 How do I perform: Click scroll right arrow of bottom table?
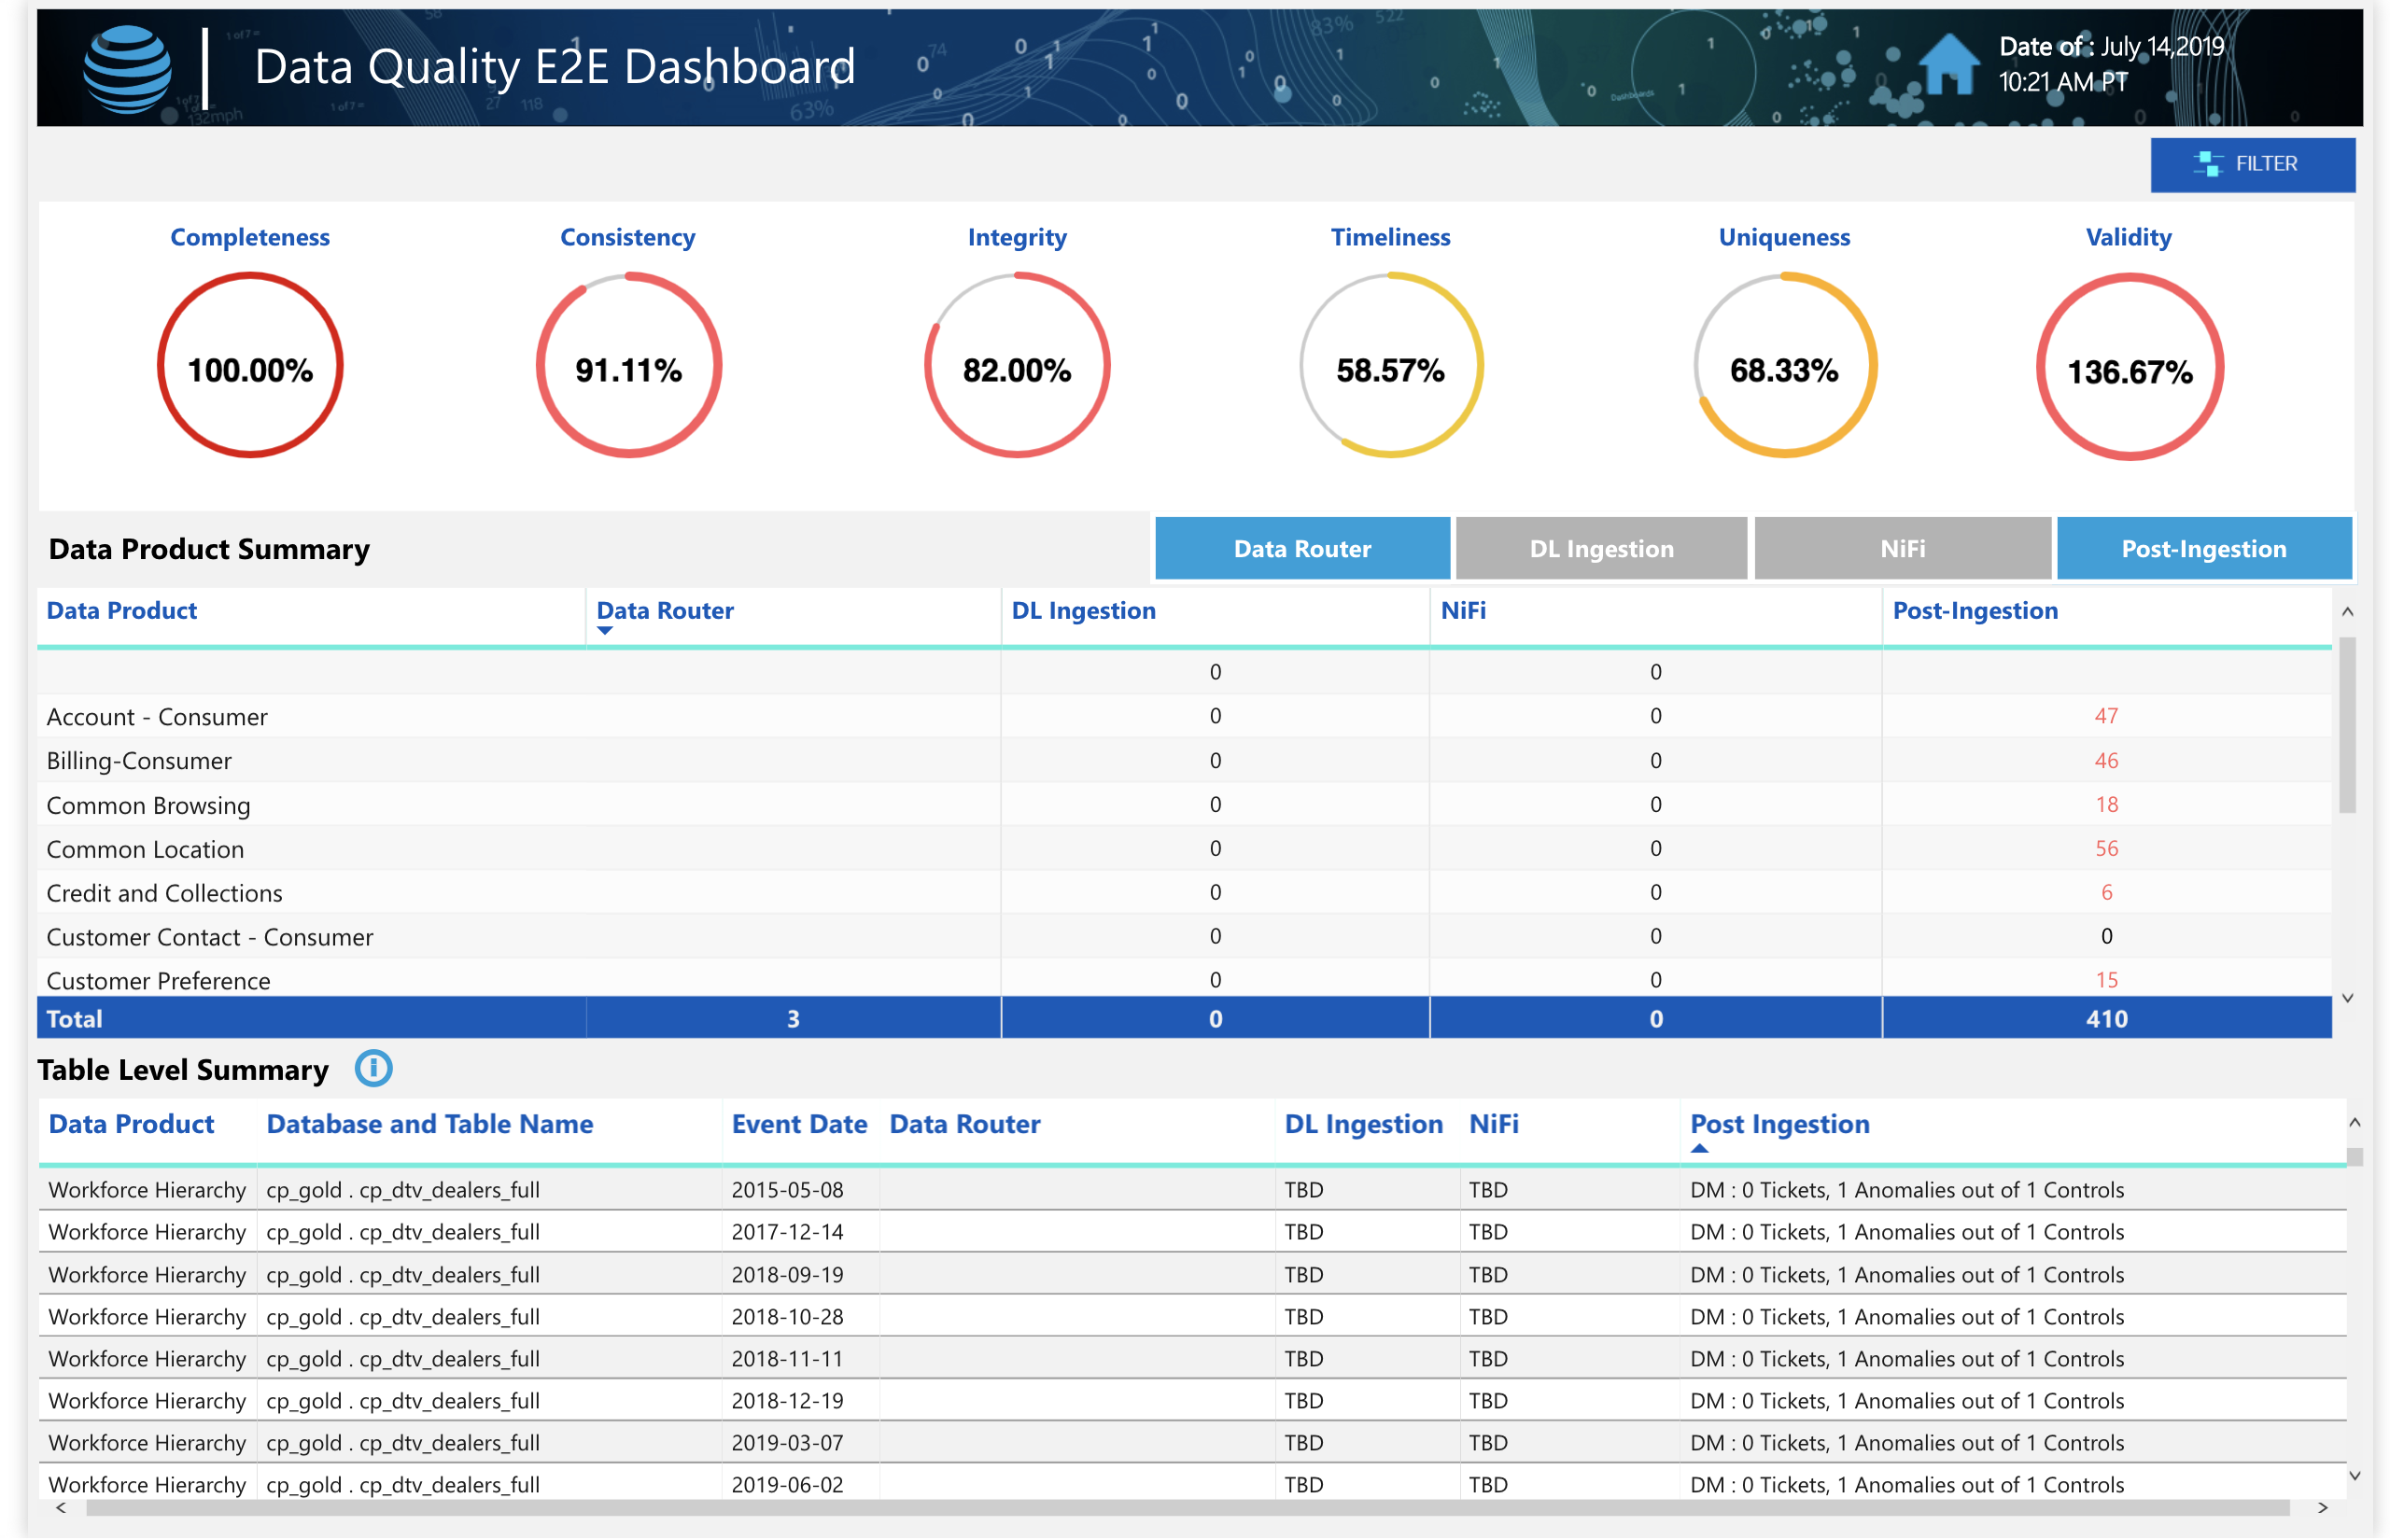click(2321, 1508)
